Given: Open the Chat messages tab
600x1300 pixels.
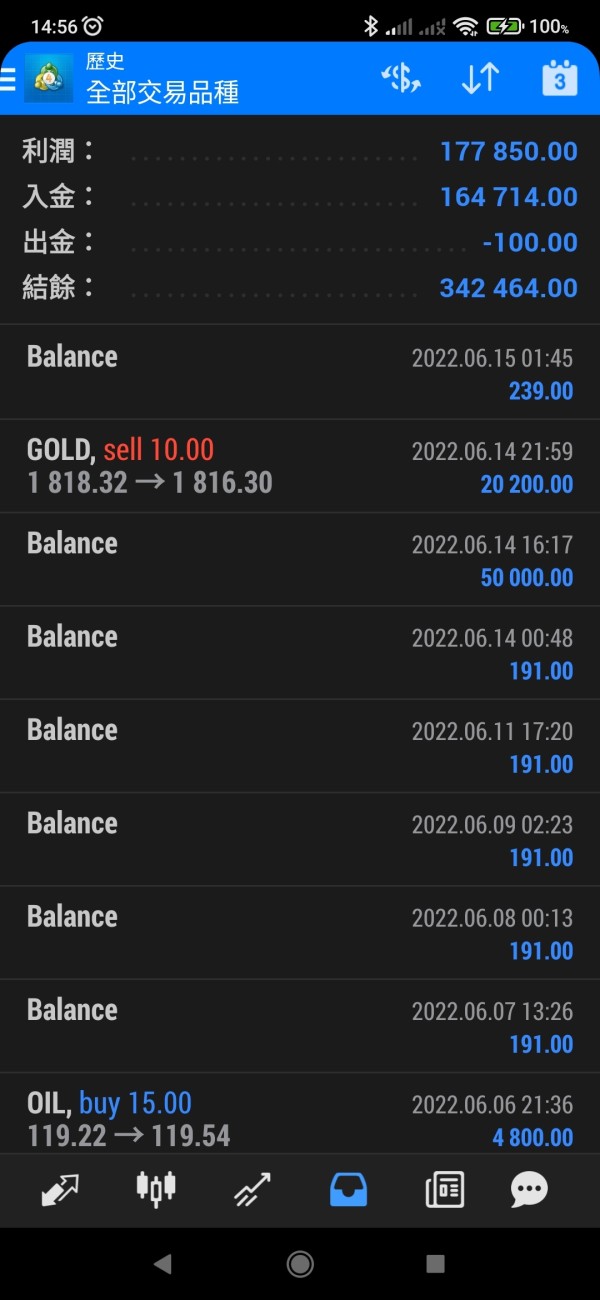Looking at the screenshot, I should (529, 1189).
